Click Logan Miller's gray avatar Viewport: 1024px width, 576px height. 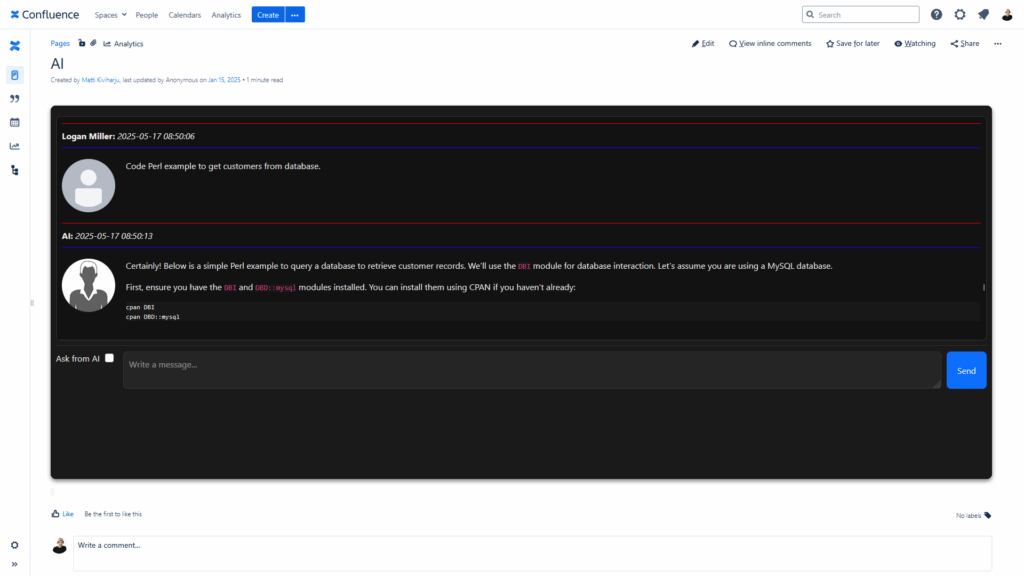88,185
